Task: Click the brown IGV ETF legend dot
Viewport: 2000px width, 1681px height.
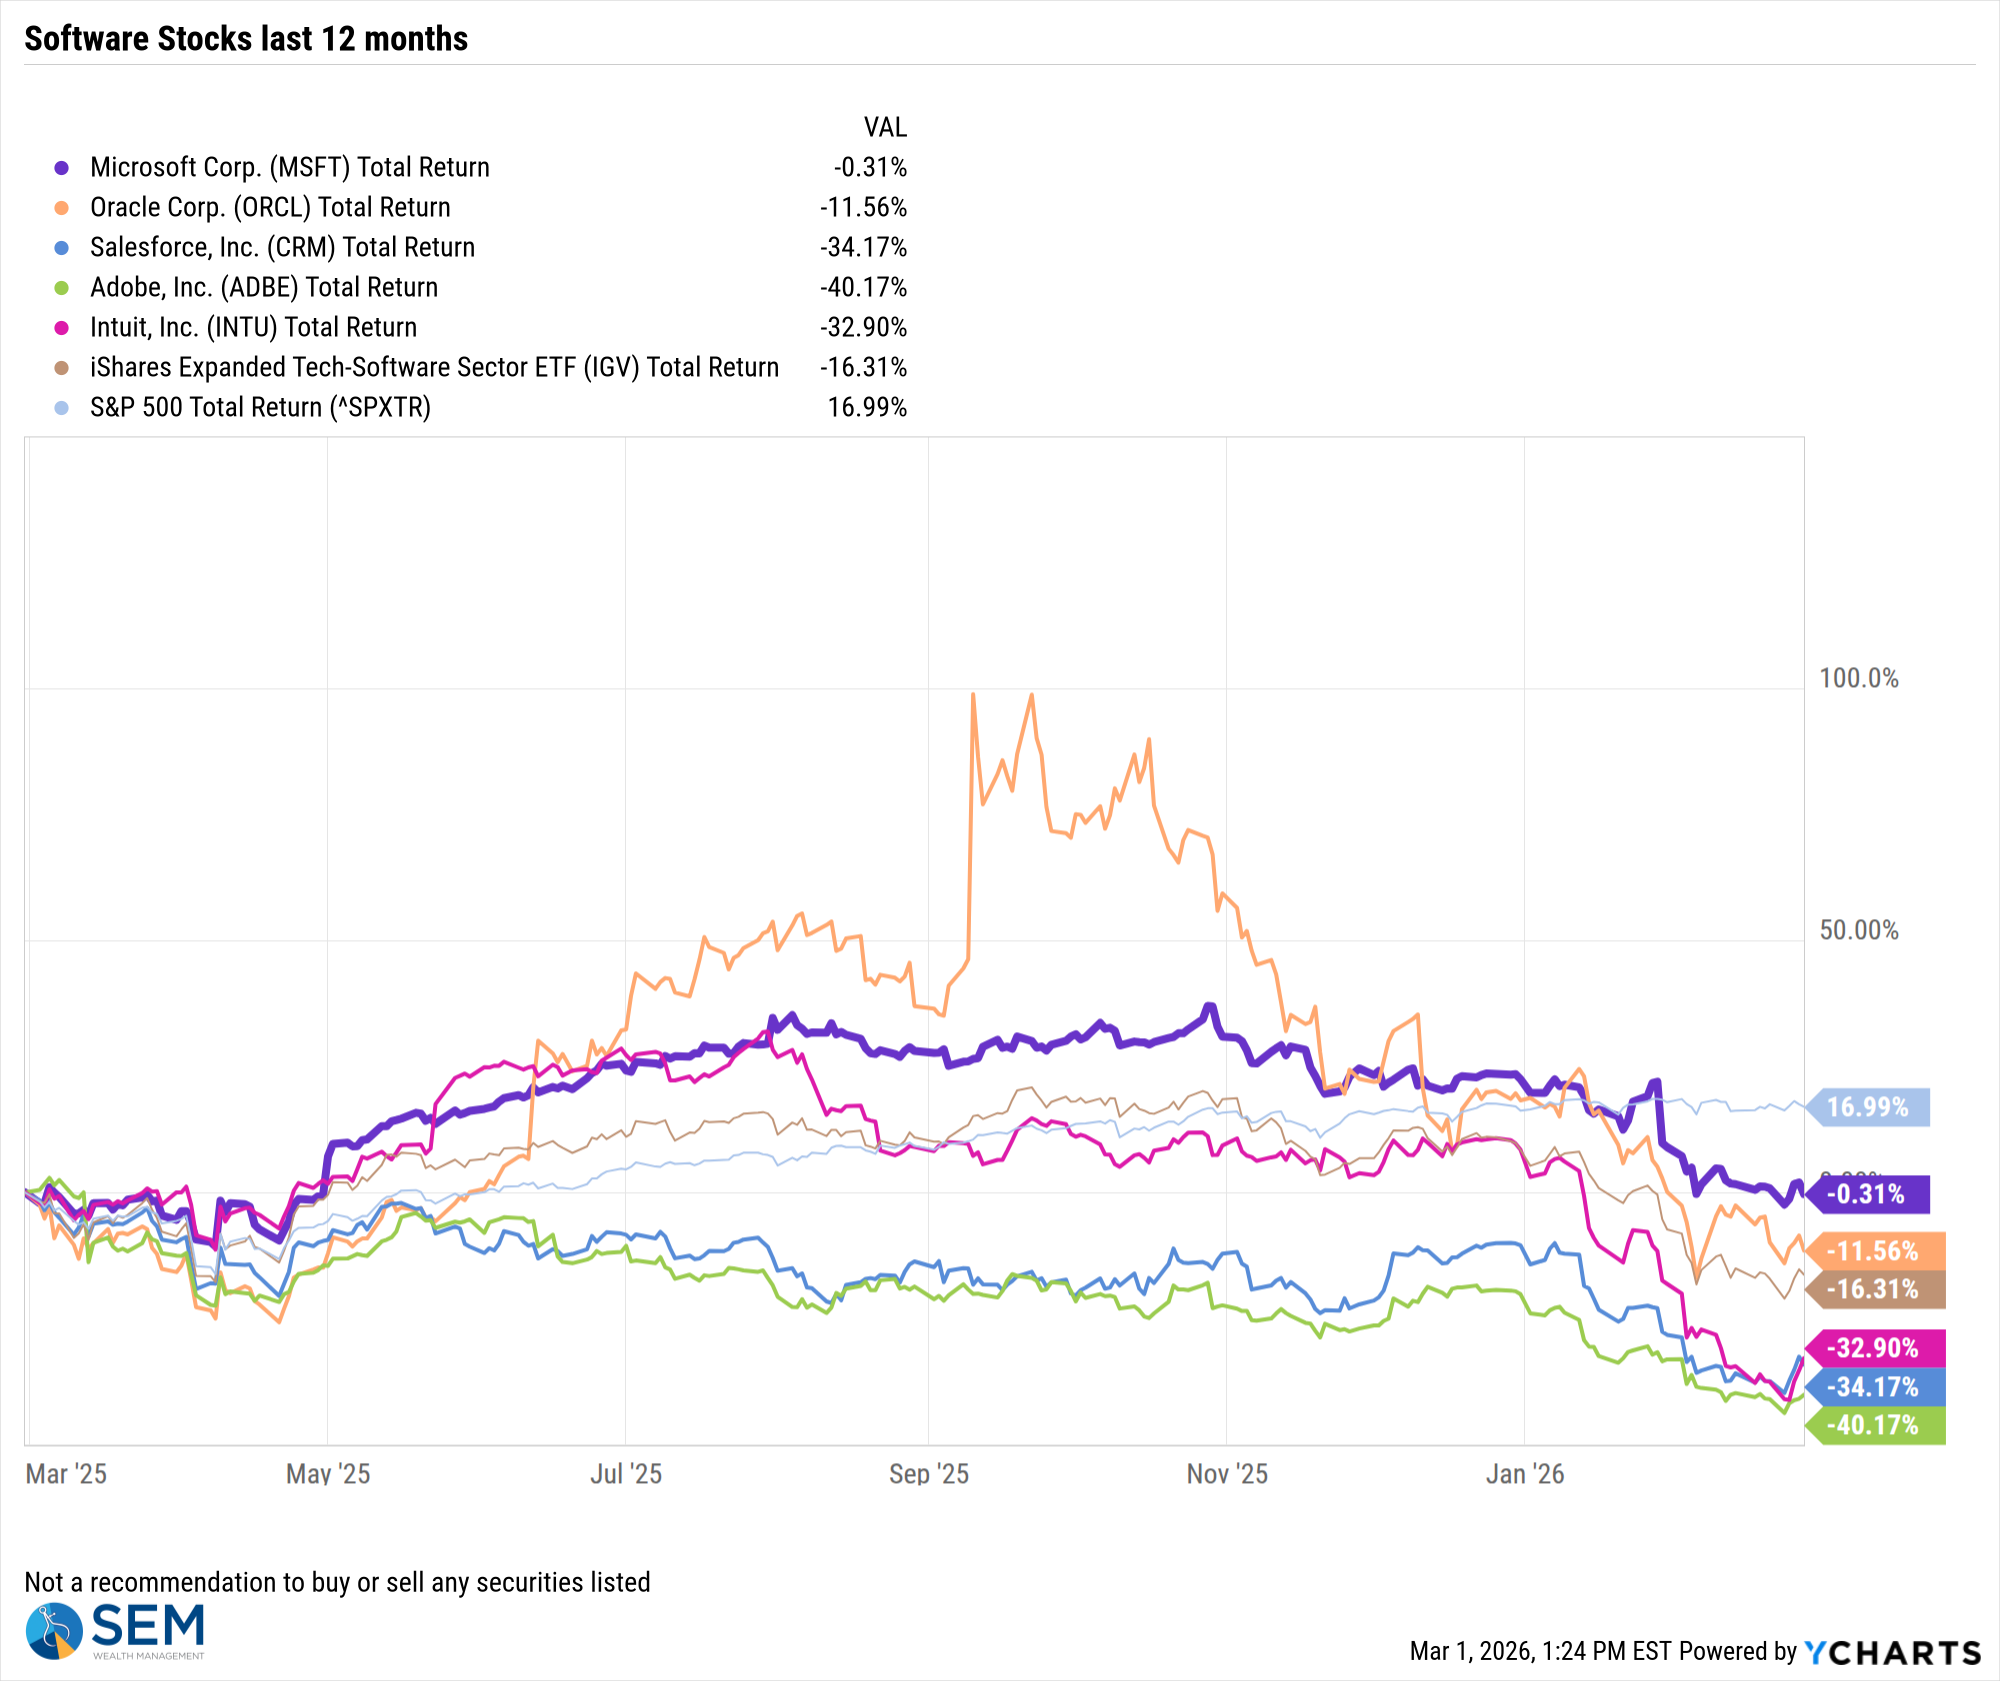Action: [x=61, y=368]
